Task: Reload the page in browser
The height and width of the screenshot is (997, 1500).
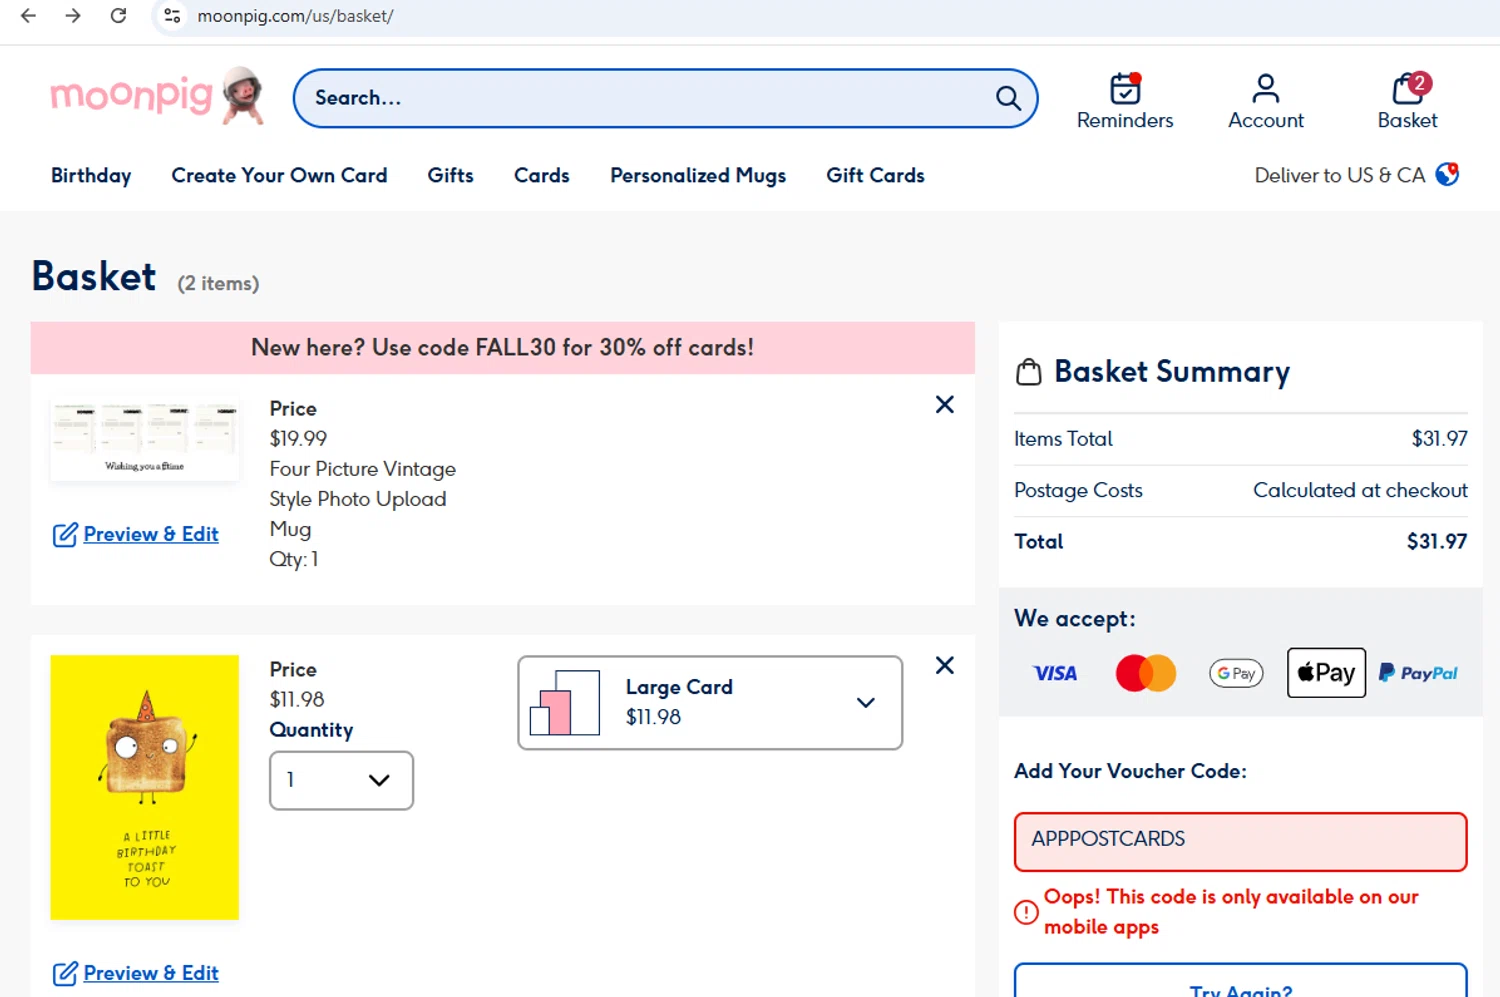Action: click(118, 16)
